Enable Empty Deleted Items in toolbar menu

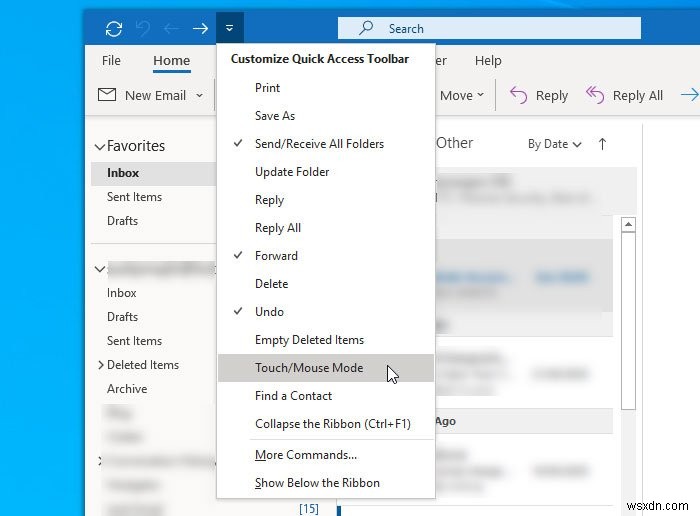[x=326, y=340]
